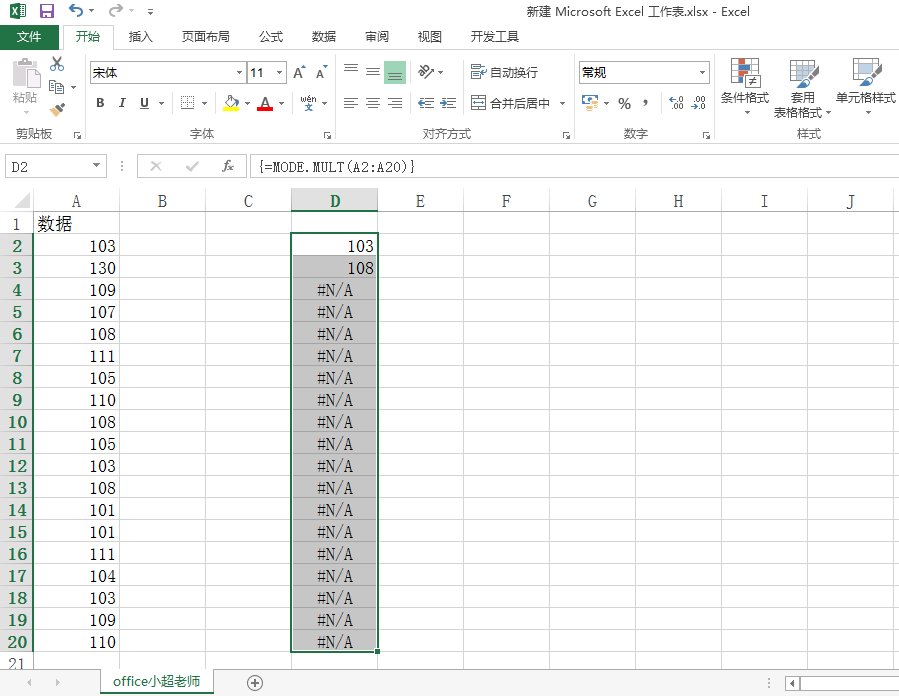Click the Copy icon on the clipboard group
Image resolution: width=899 pixels, height=696 pixels.
point(57,86)
